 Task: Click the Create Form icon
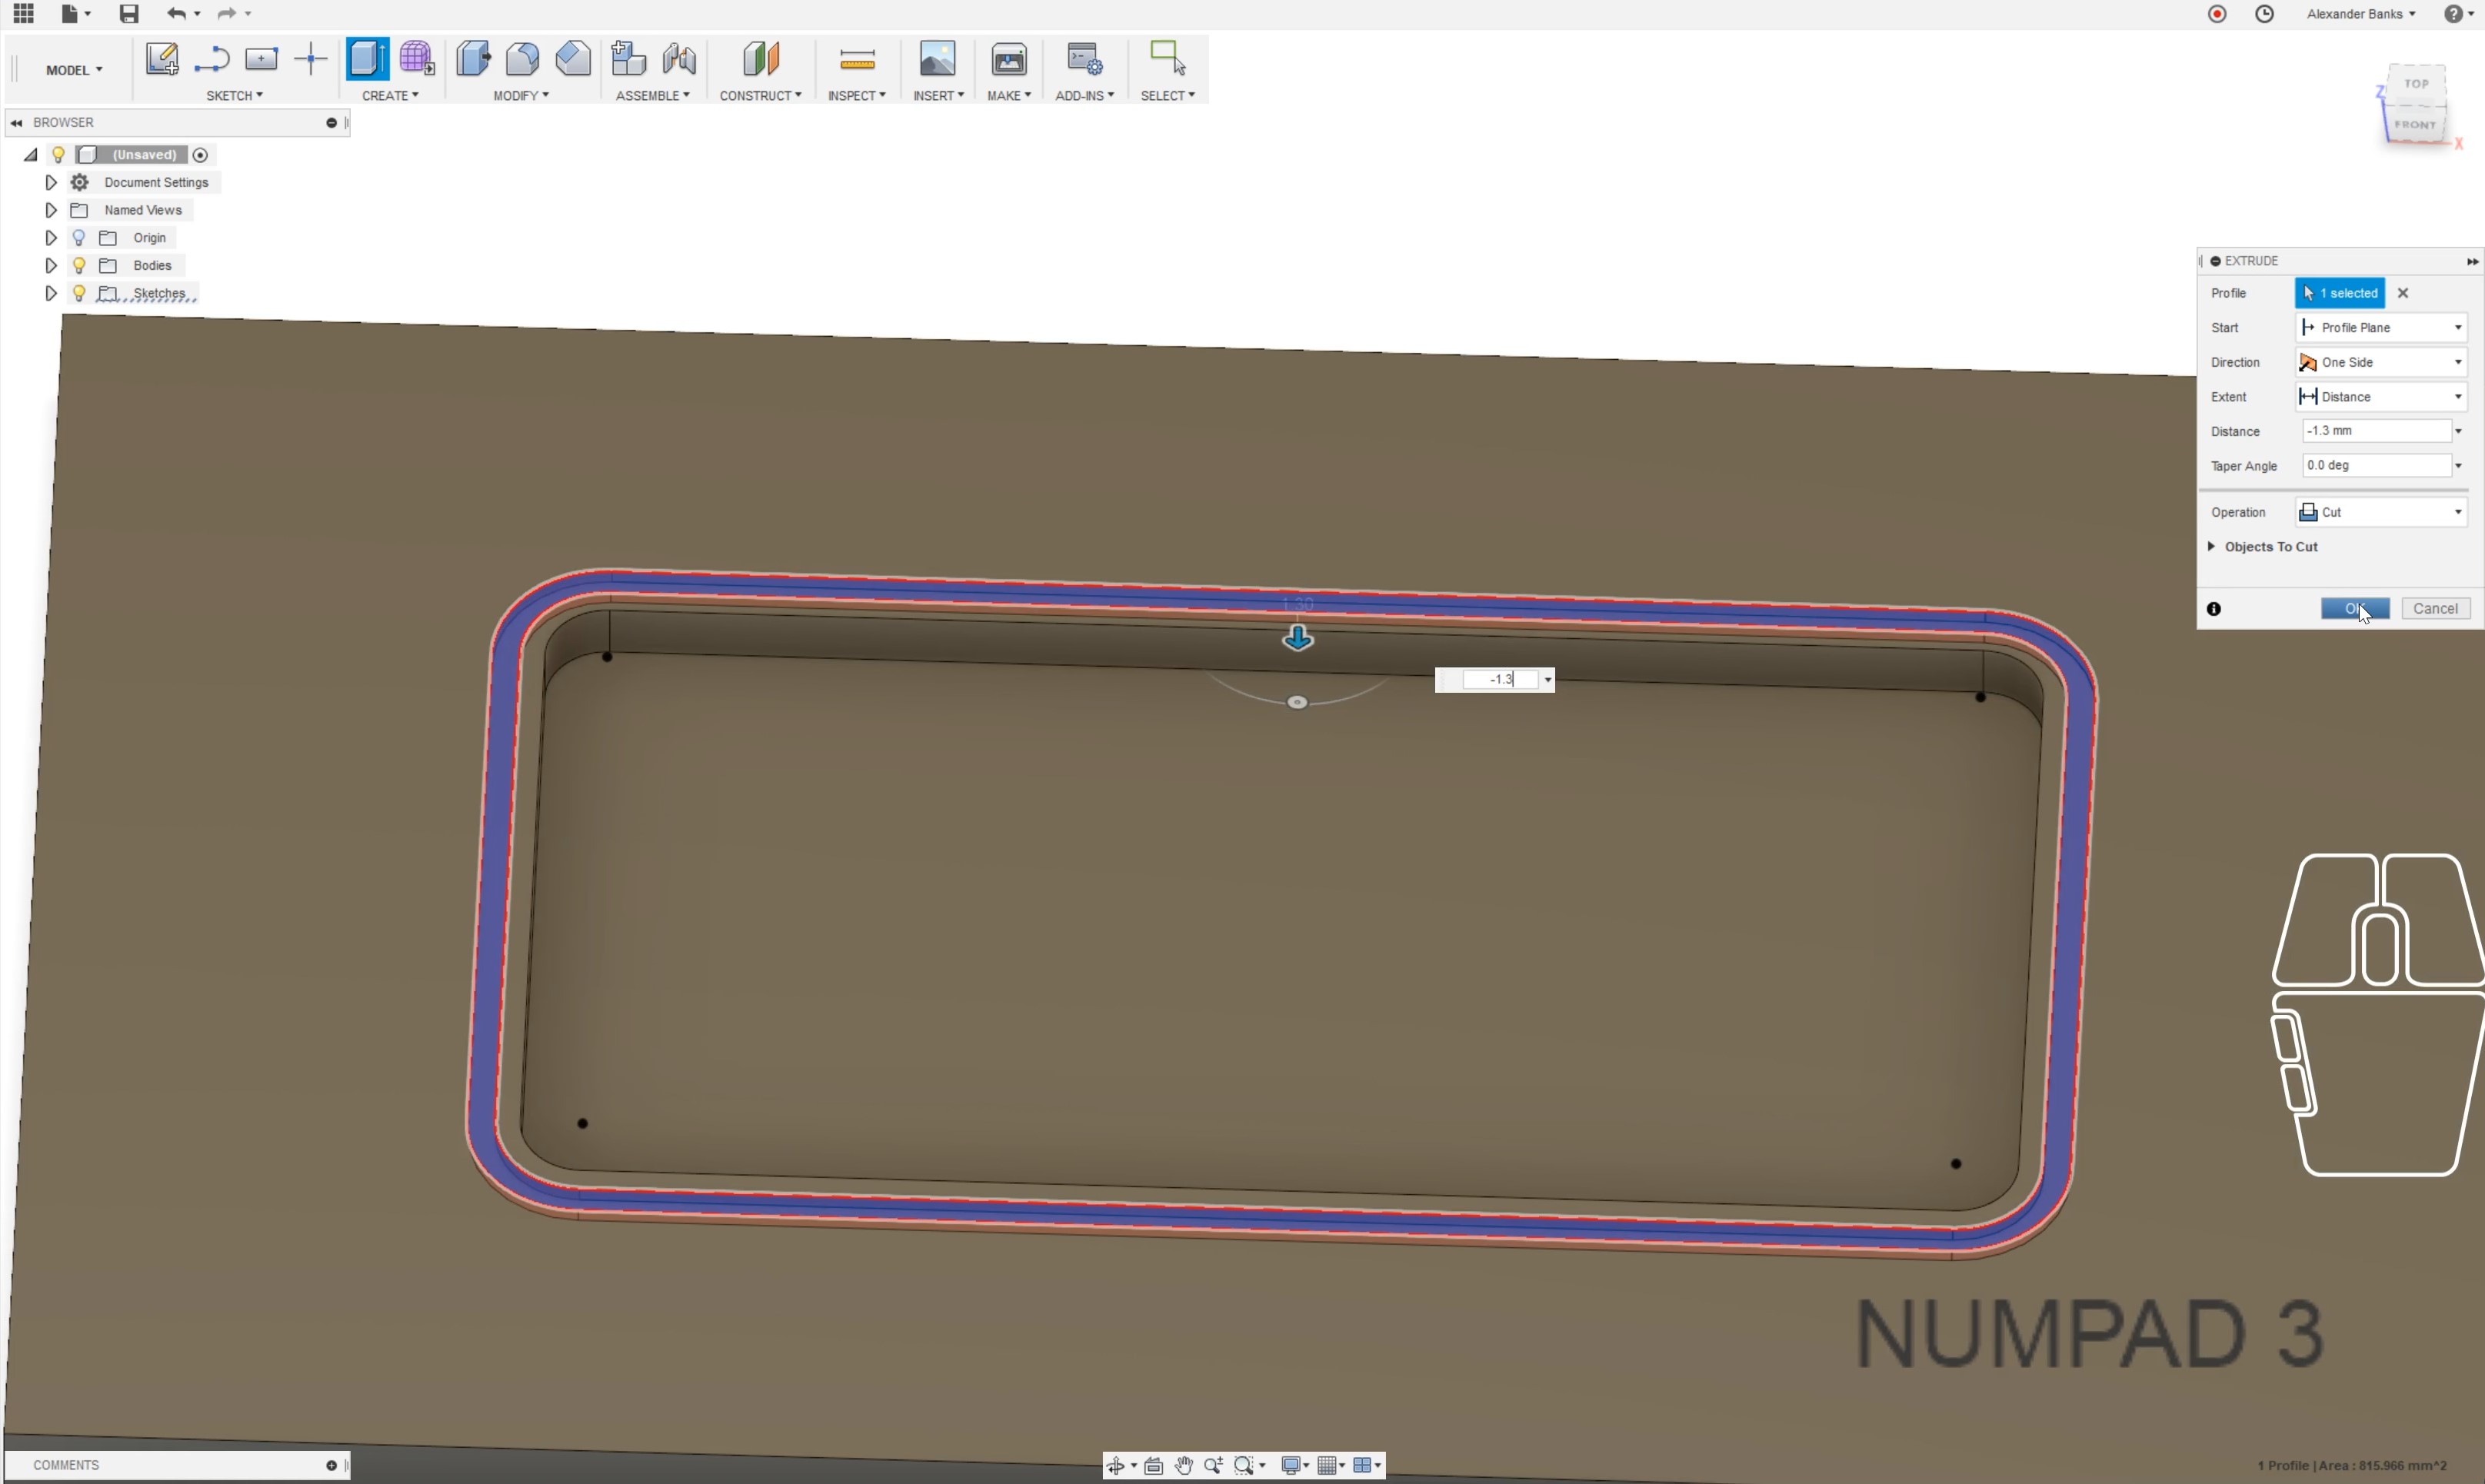pos(416,59)
